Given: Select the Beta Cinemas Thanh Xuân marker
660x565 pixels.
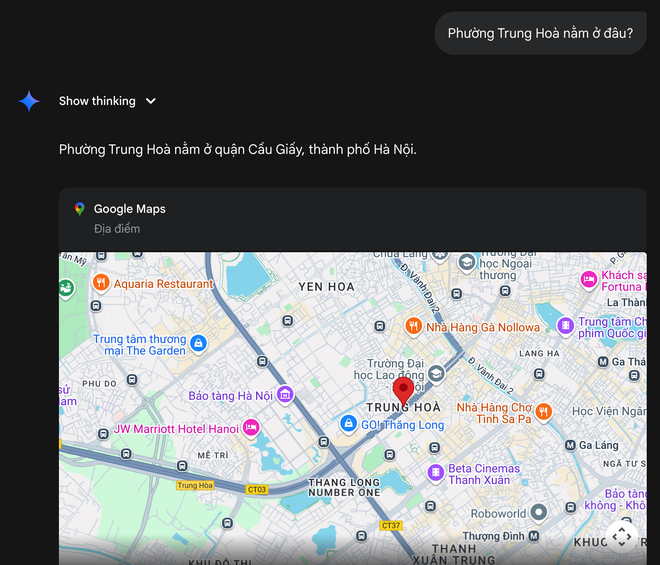Looking at the screenshot, I should 436,473.
